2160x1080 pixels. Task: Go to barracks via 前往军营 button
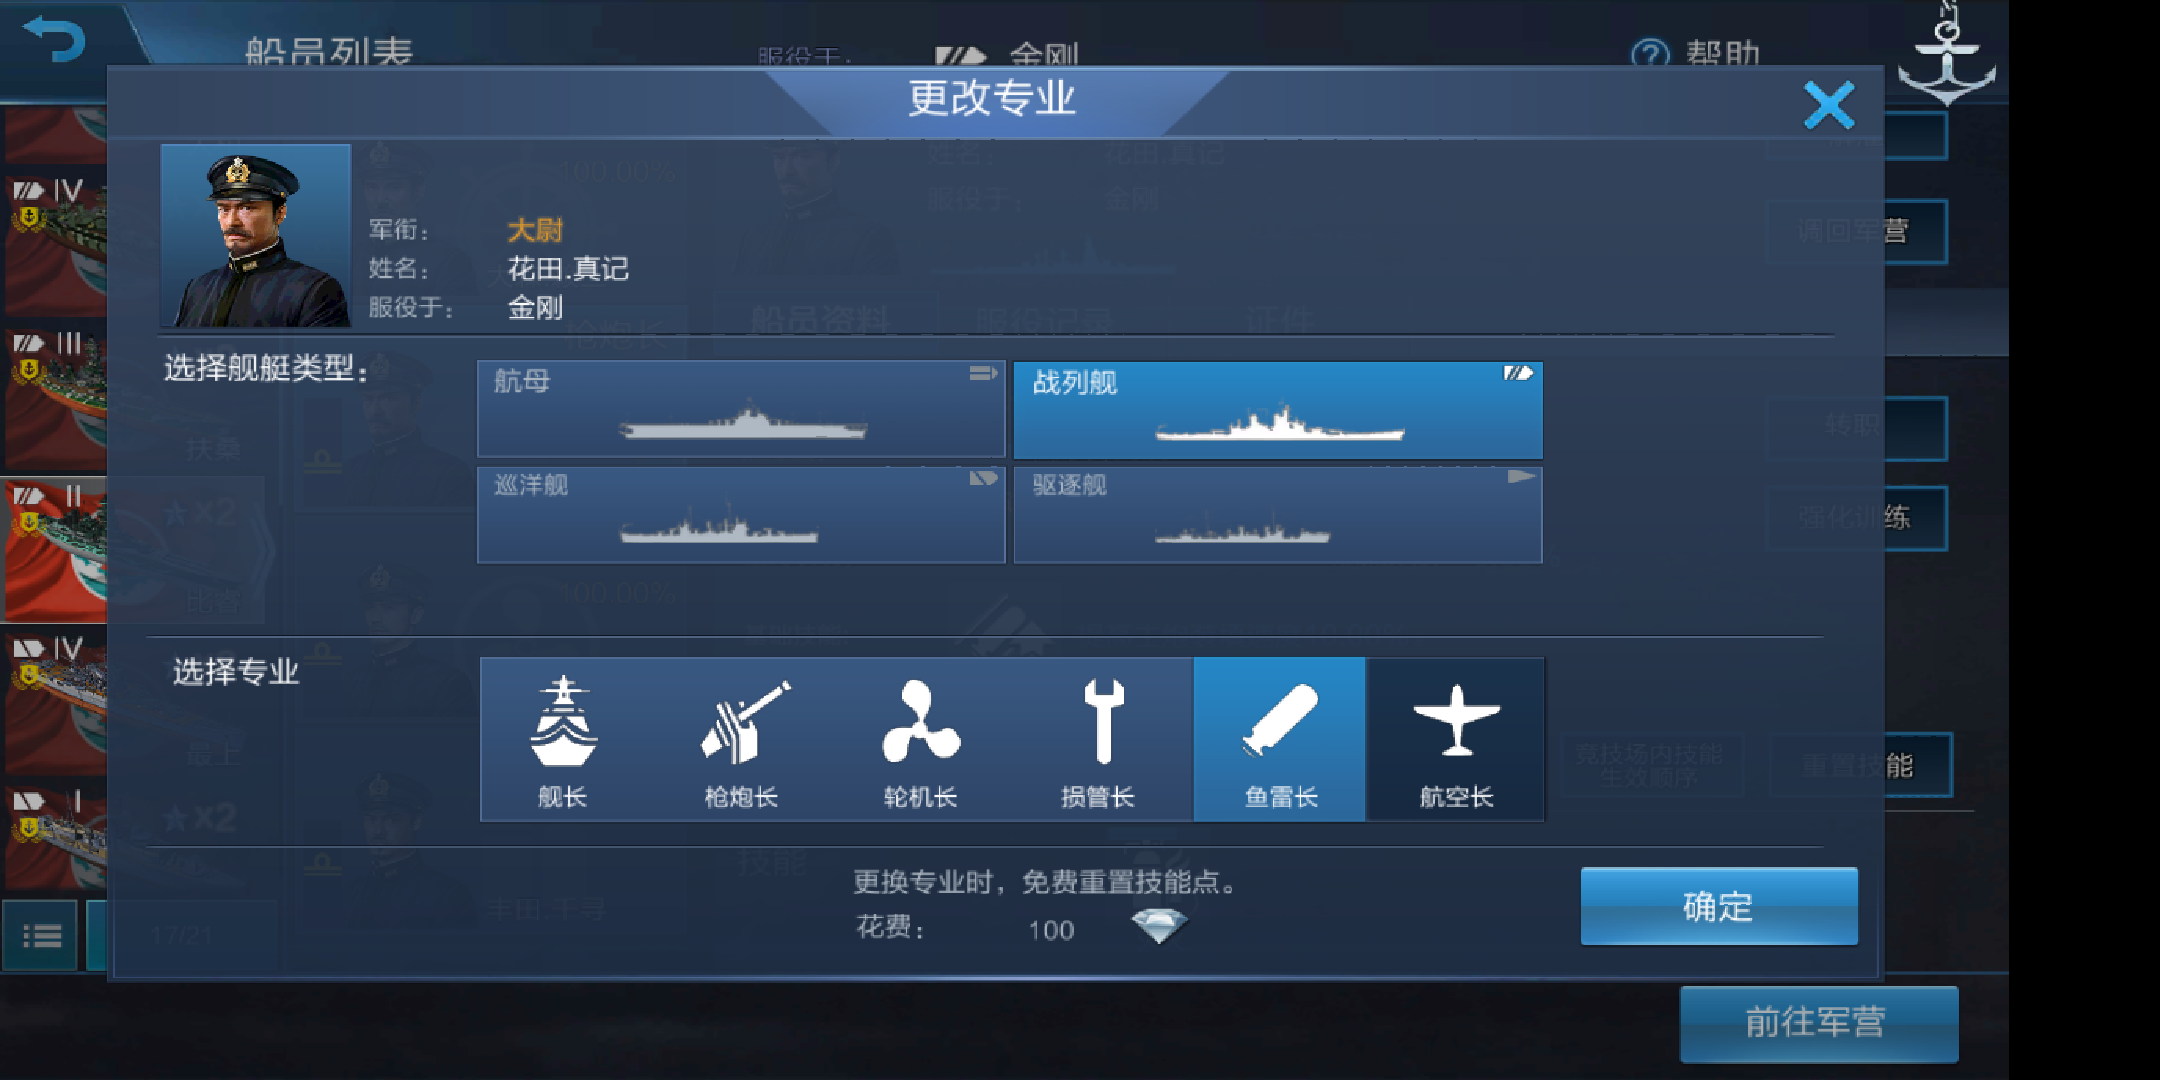(1818, 1023)
